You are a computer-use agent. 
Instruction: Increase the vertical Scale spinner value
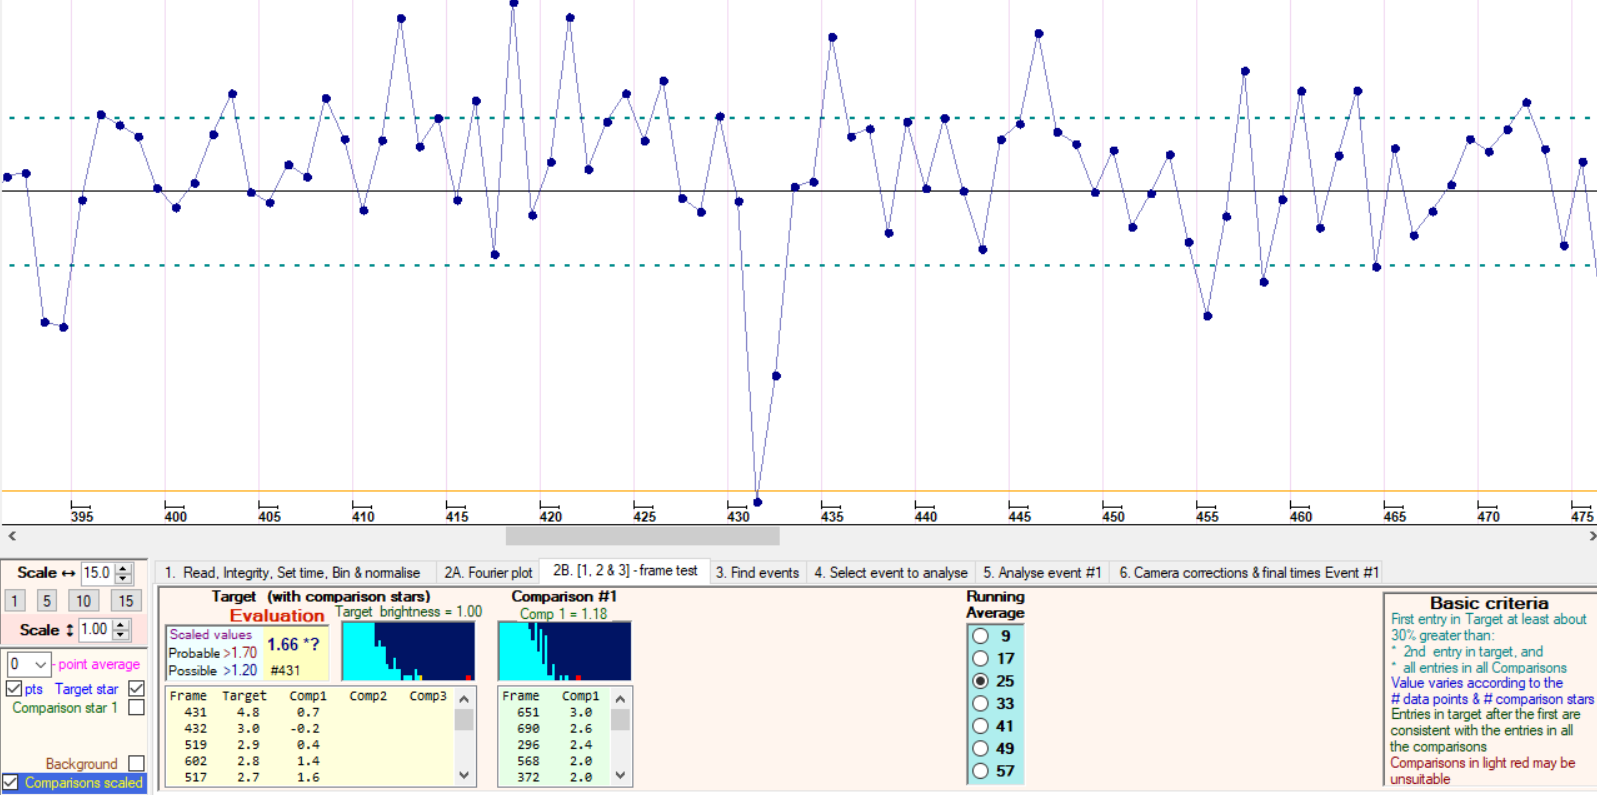[x=121, y=625]
